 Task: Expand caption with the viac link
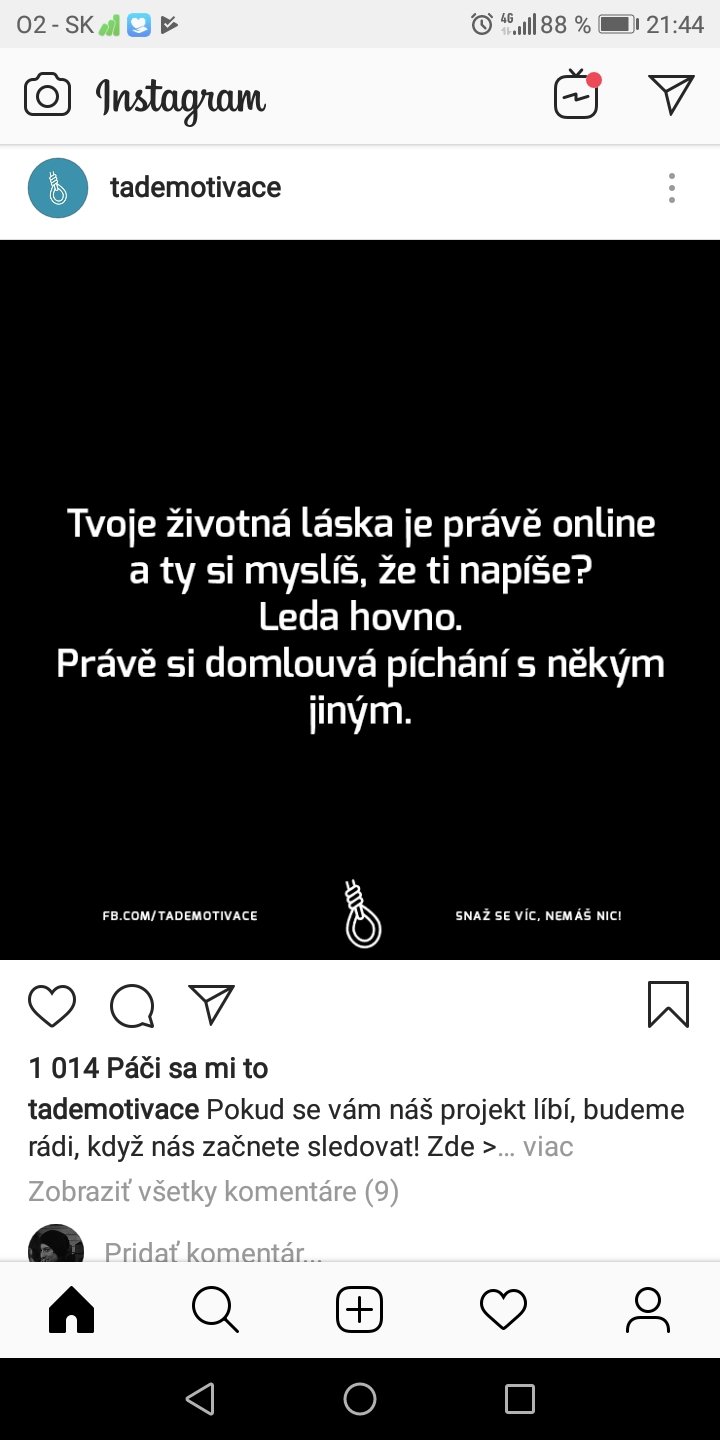point(548,1146)
